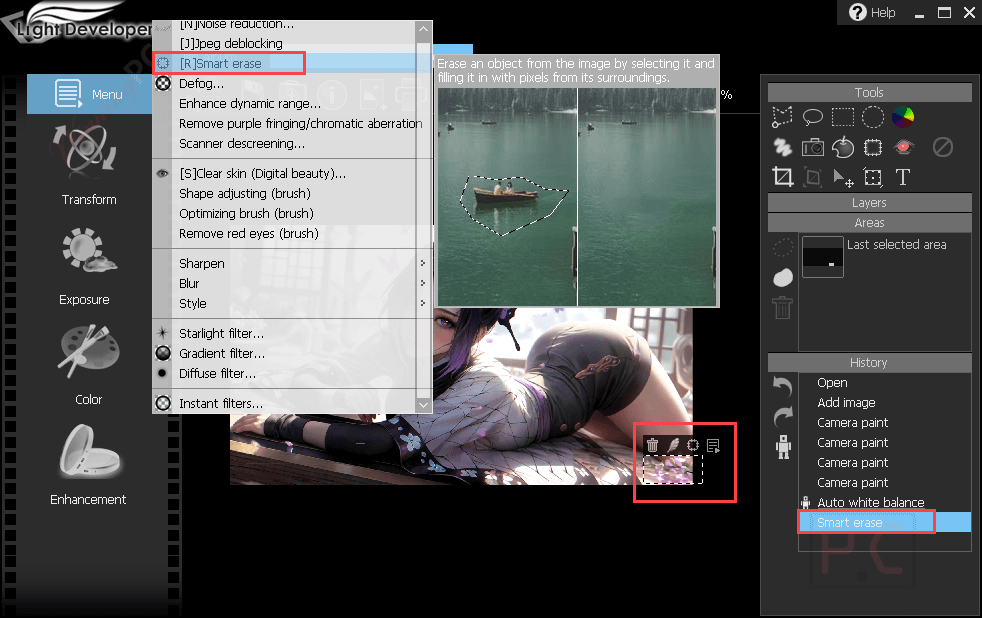The width and height of the screenshot is (982, 618).
Task: Choose [R]Smart erase from the menu
Action: click(x=284, y=63)
